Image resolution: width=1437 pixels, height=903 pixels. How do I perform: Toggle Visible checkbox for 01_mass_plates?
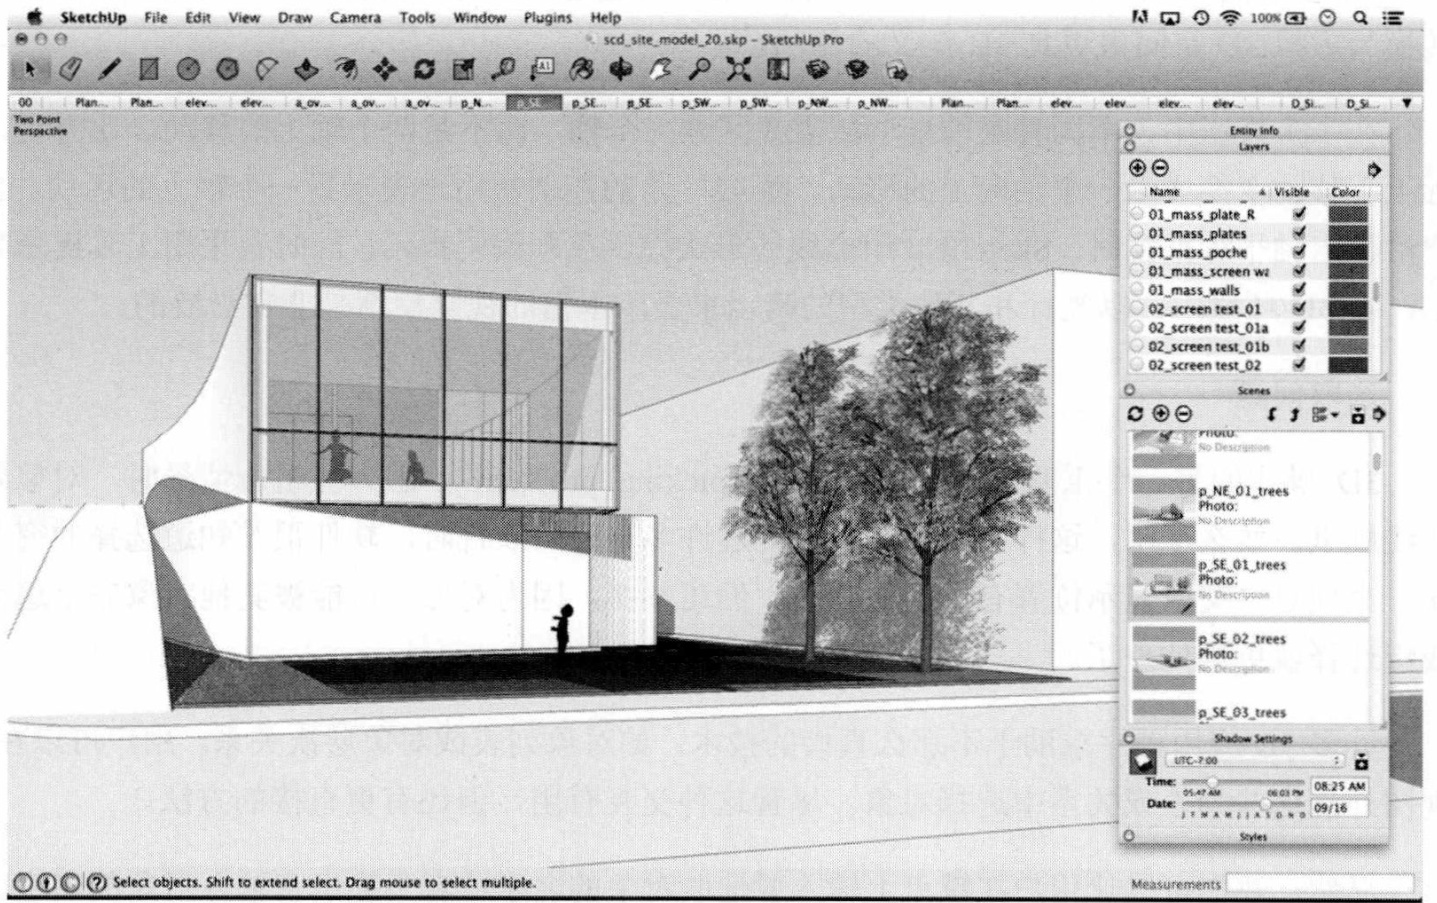pos(1299,233)
